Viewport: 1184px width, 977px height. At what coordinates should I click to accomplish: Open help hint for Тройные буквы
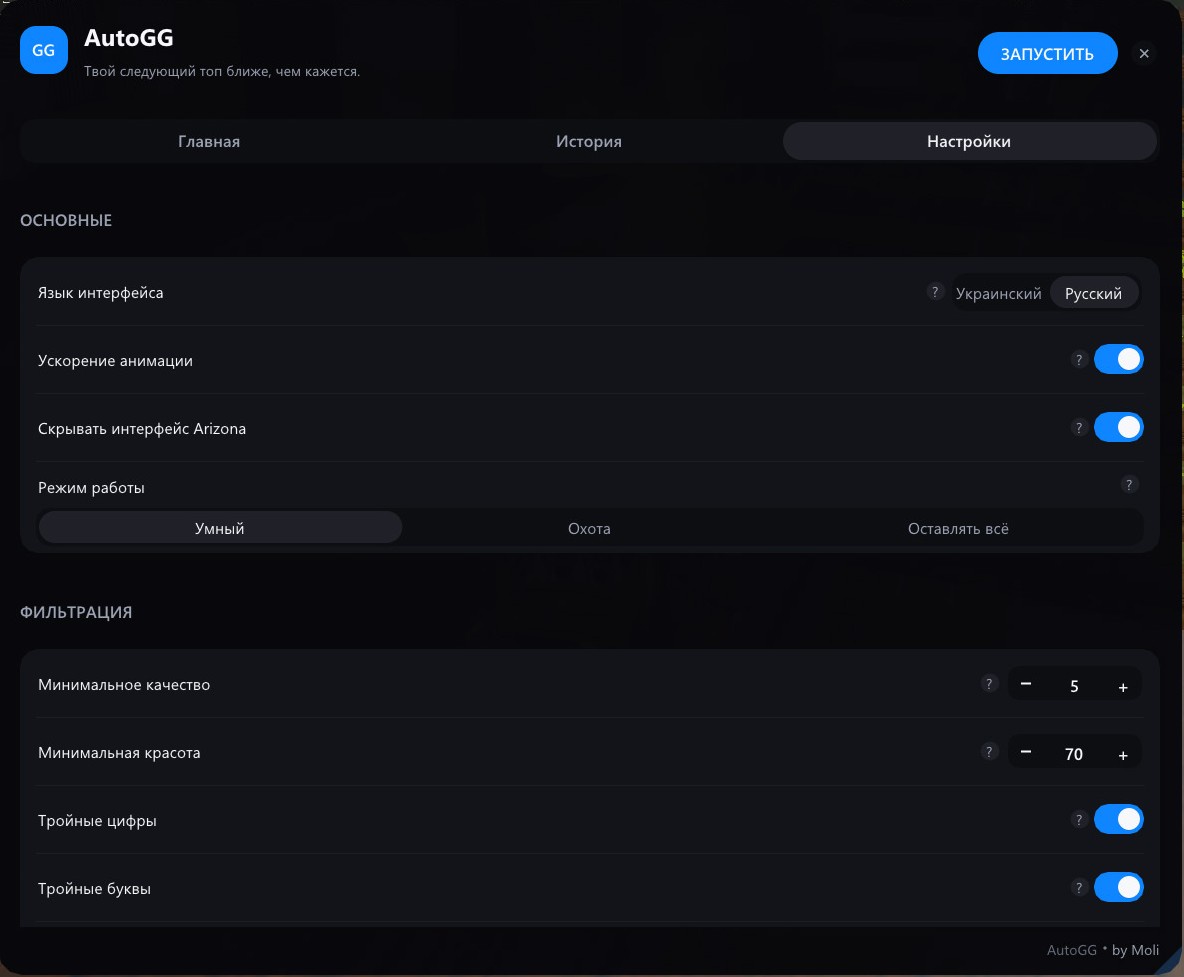click(x=1078, y=888)
